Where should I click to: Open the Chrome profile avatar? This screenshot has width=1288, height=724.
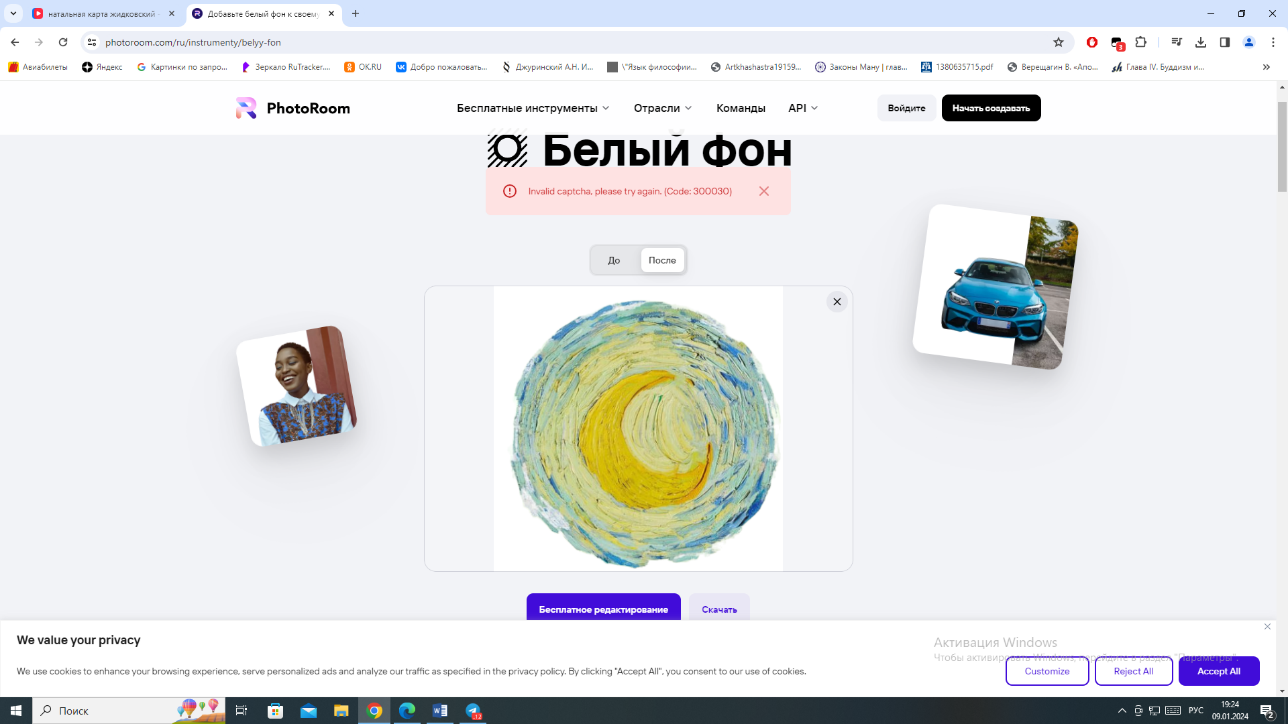[x=1249, y=42]
